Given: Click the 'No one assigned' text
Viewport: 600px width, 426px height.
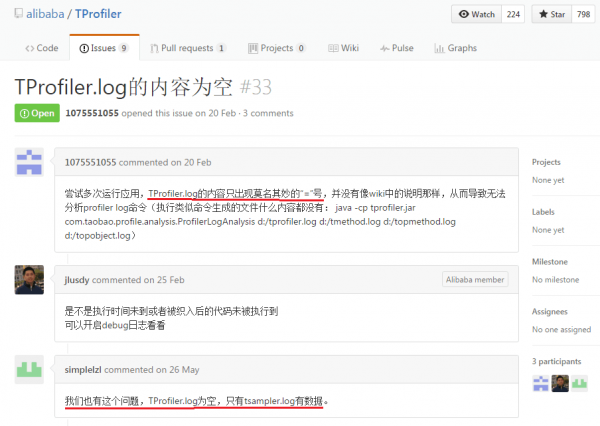Looking at the screenshot, I should (x=561, y=330).
